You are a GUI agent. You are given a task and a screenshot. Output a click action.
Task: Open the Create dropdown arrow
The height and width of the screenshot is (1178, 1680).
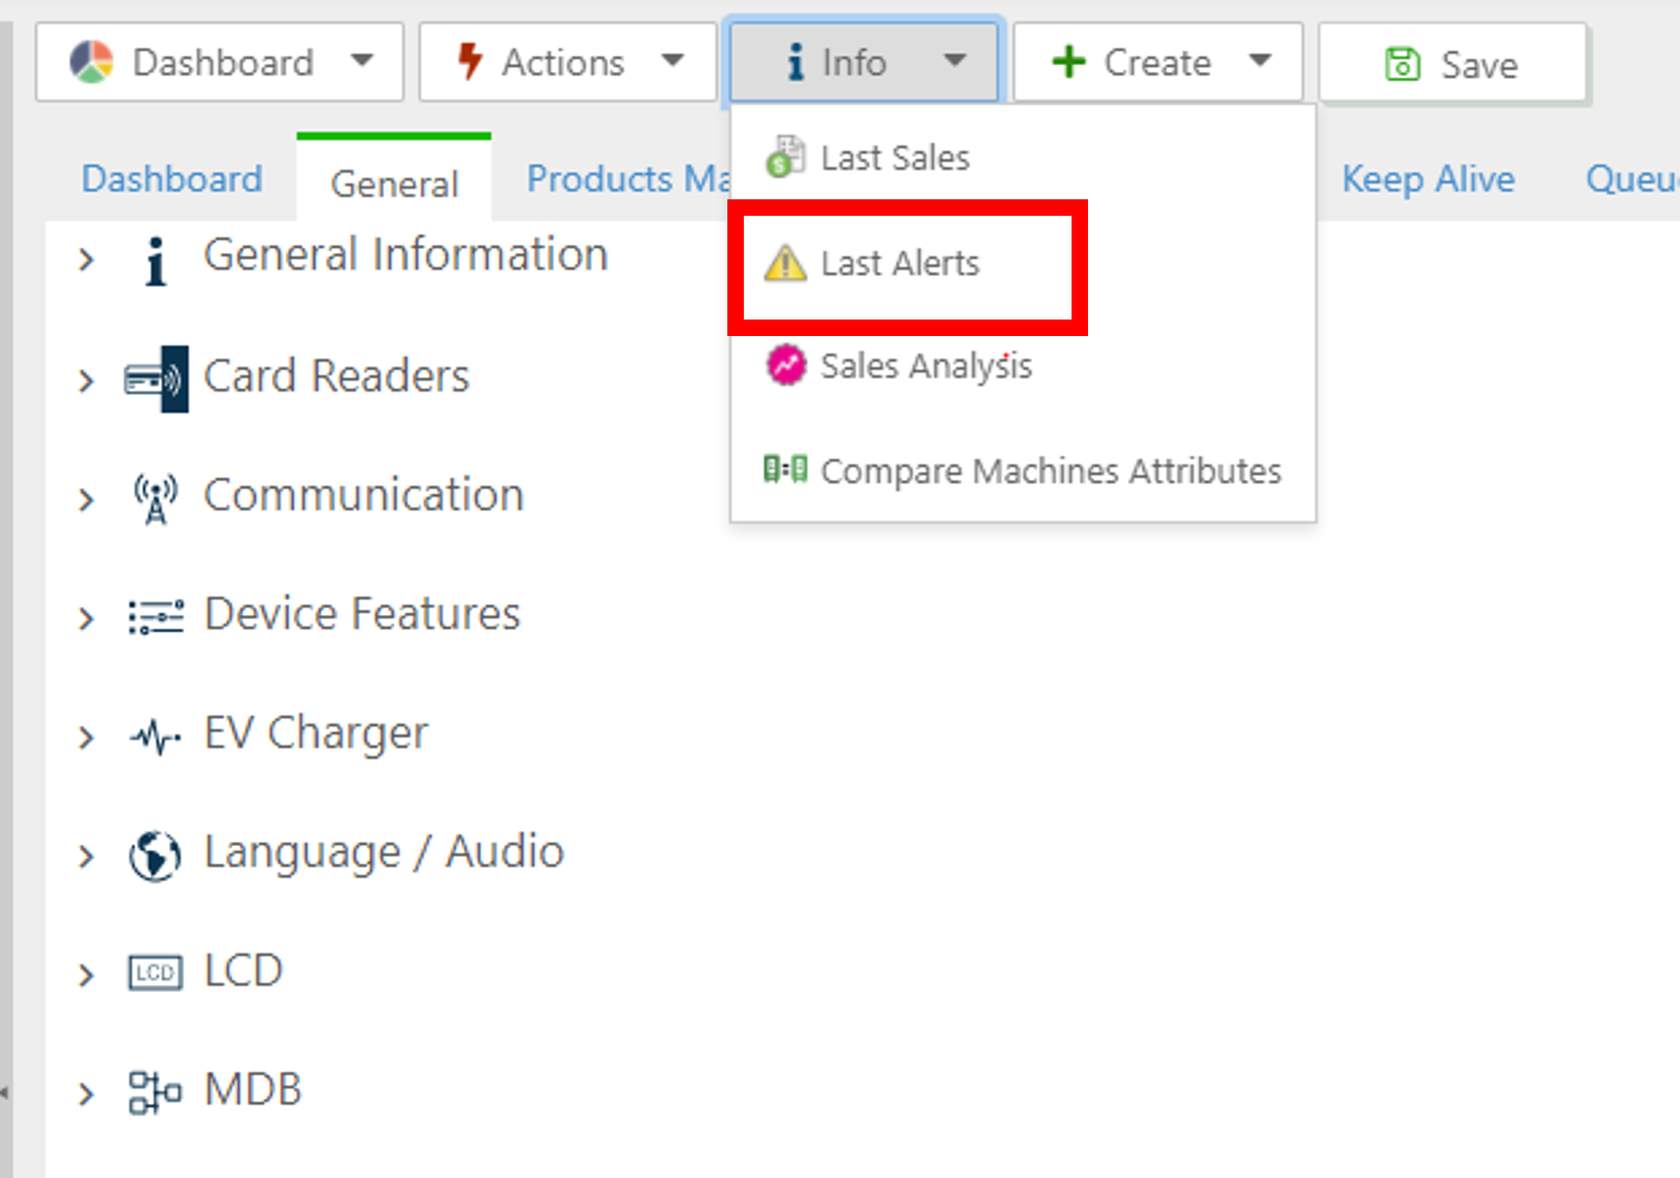click(1261, 60)
